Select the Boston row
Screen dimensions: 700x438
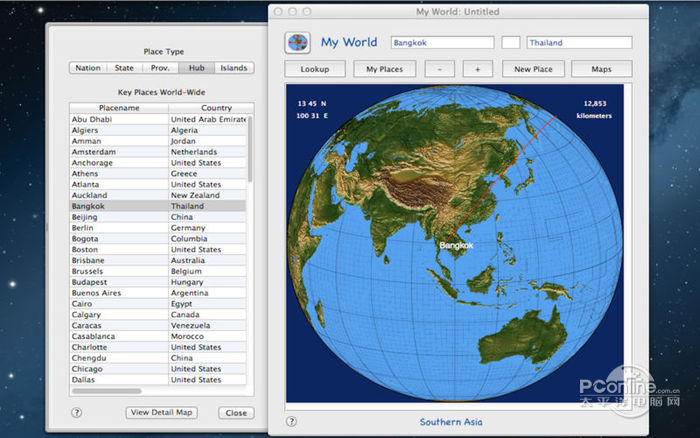click(158, 250)
